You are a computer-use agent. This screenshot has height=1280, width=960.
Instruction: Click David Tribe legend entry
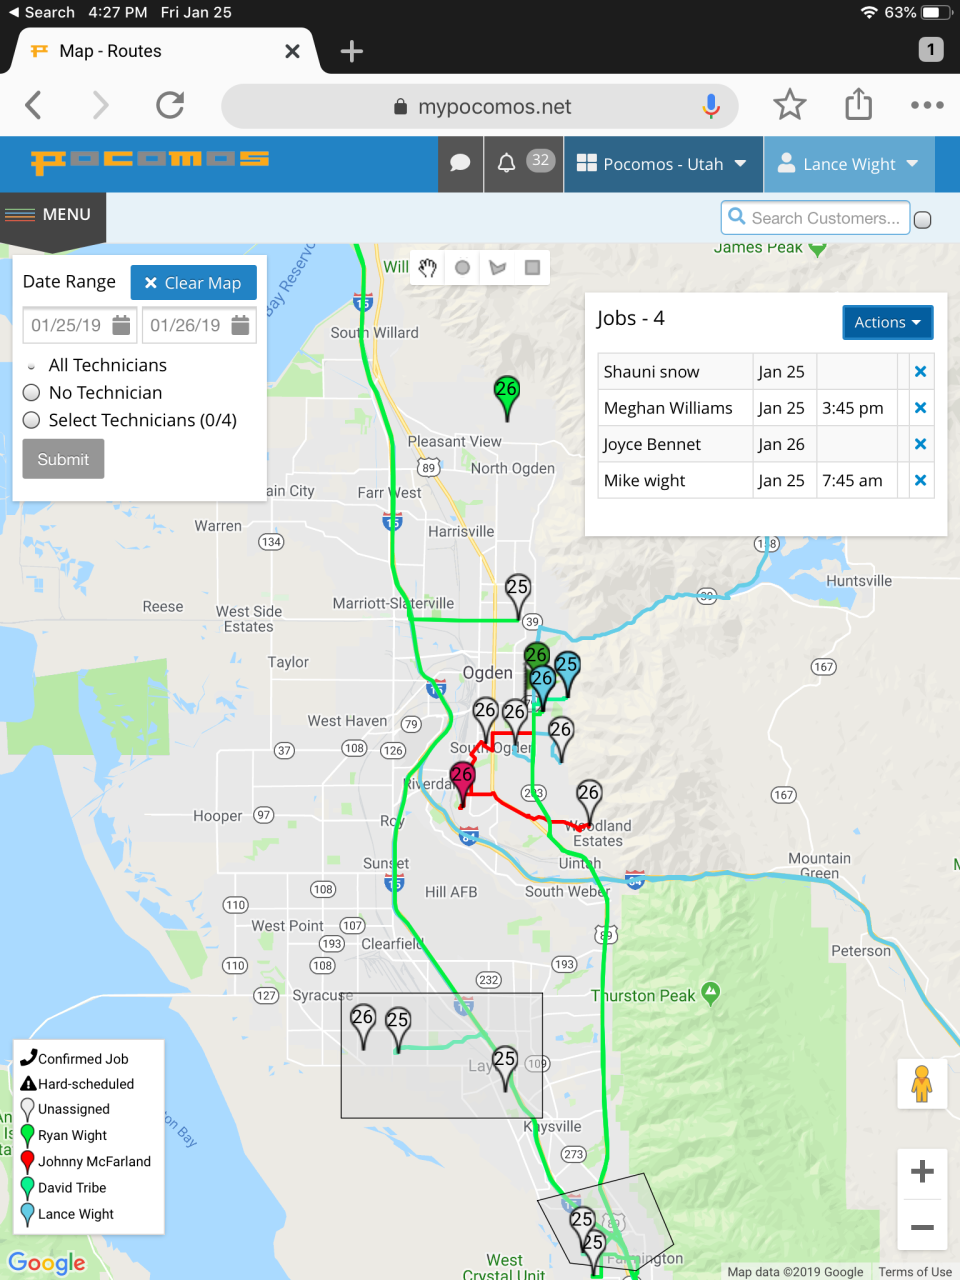pyautogui.click(x=63, y=1188)
